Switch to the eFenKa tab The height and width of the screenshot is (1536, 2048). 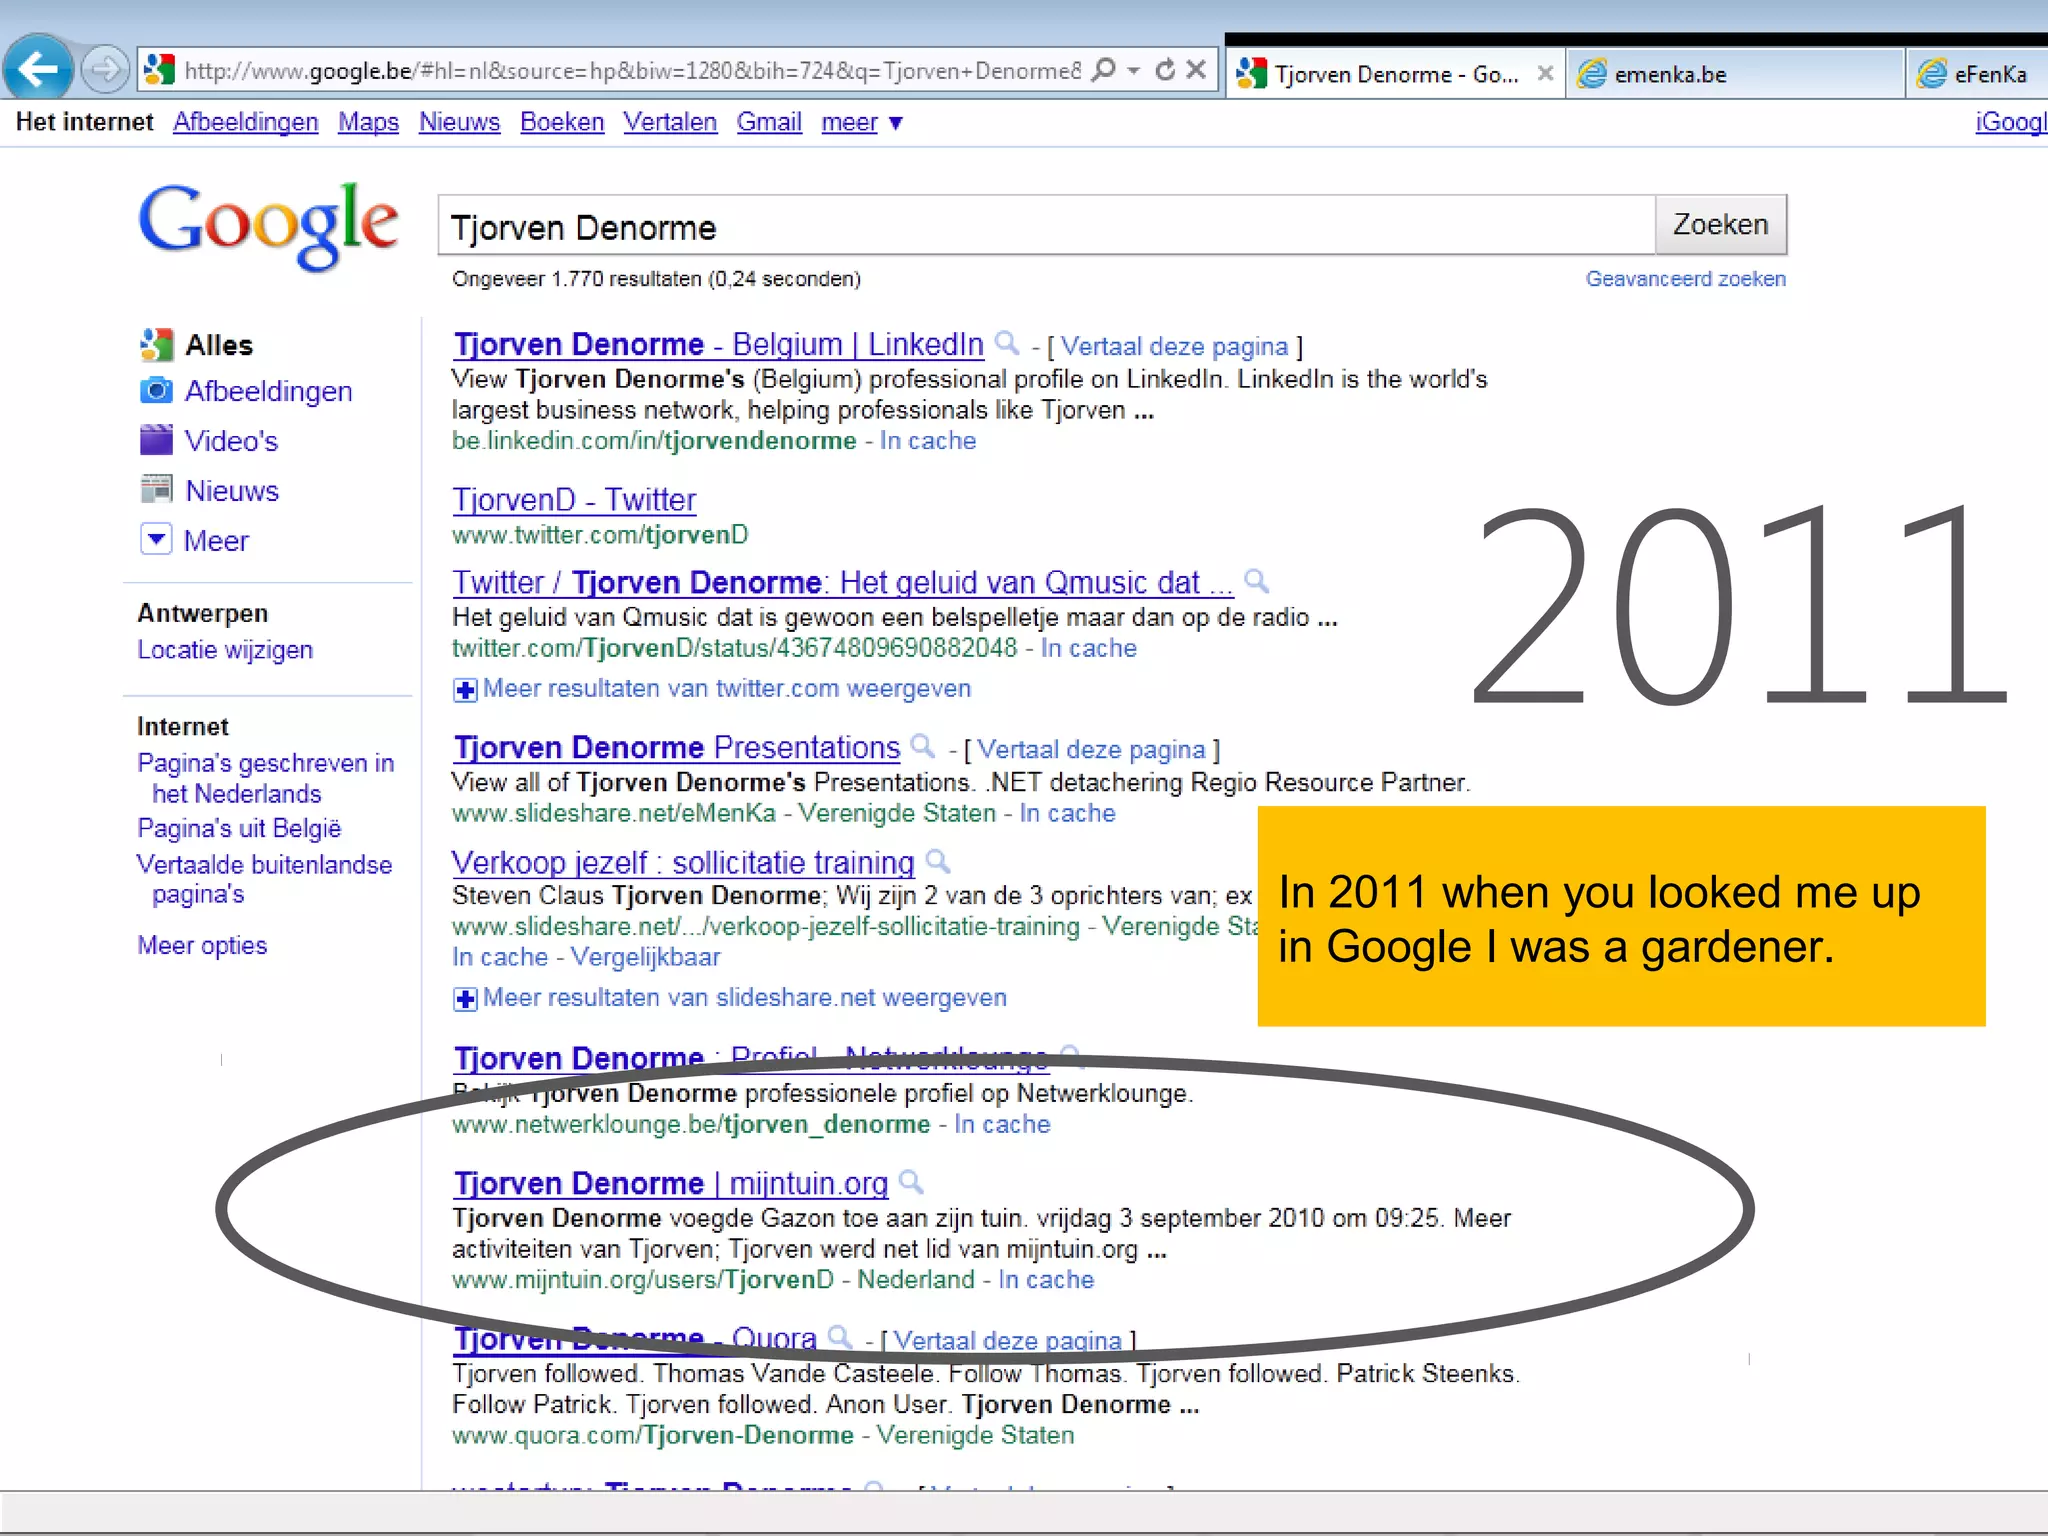(1976, 74)
